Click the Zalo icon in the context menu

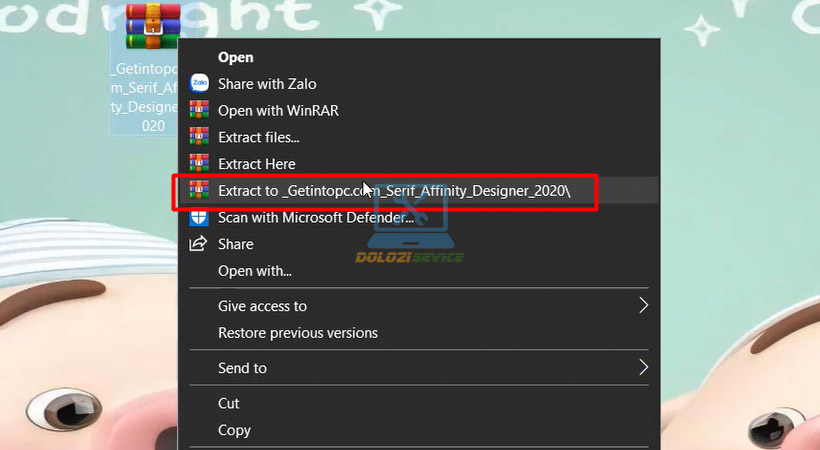pyautogui.click(x=198, y=84)
